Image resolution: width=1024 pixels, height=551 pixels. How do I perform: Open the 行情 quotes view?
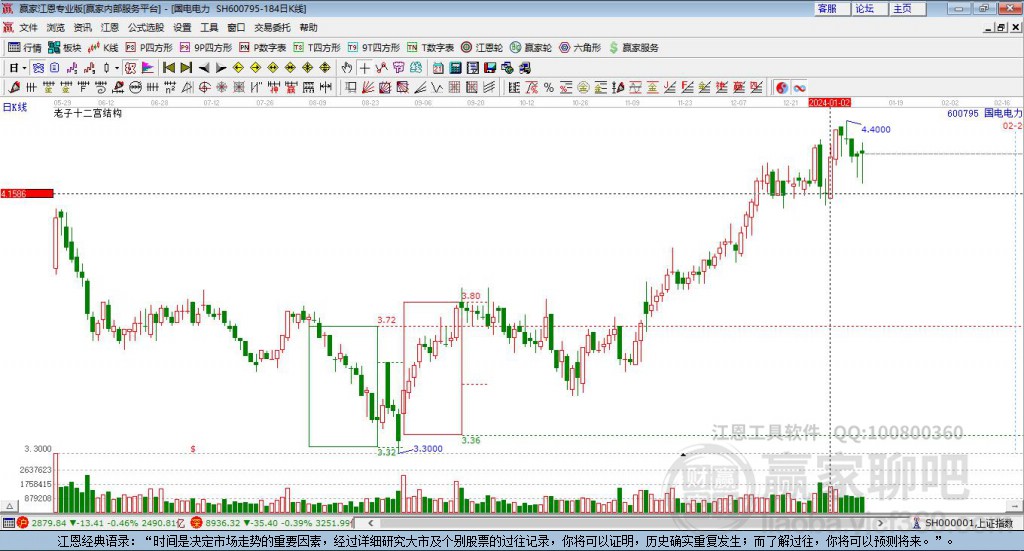[x=24, y=48]
